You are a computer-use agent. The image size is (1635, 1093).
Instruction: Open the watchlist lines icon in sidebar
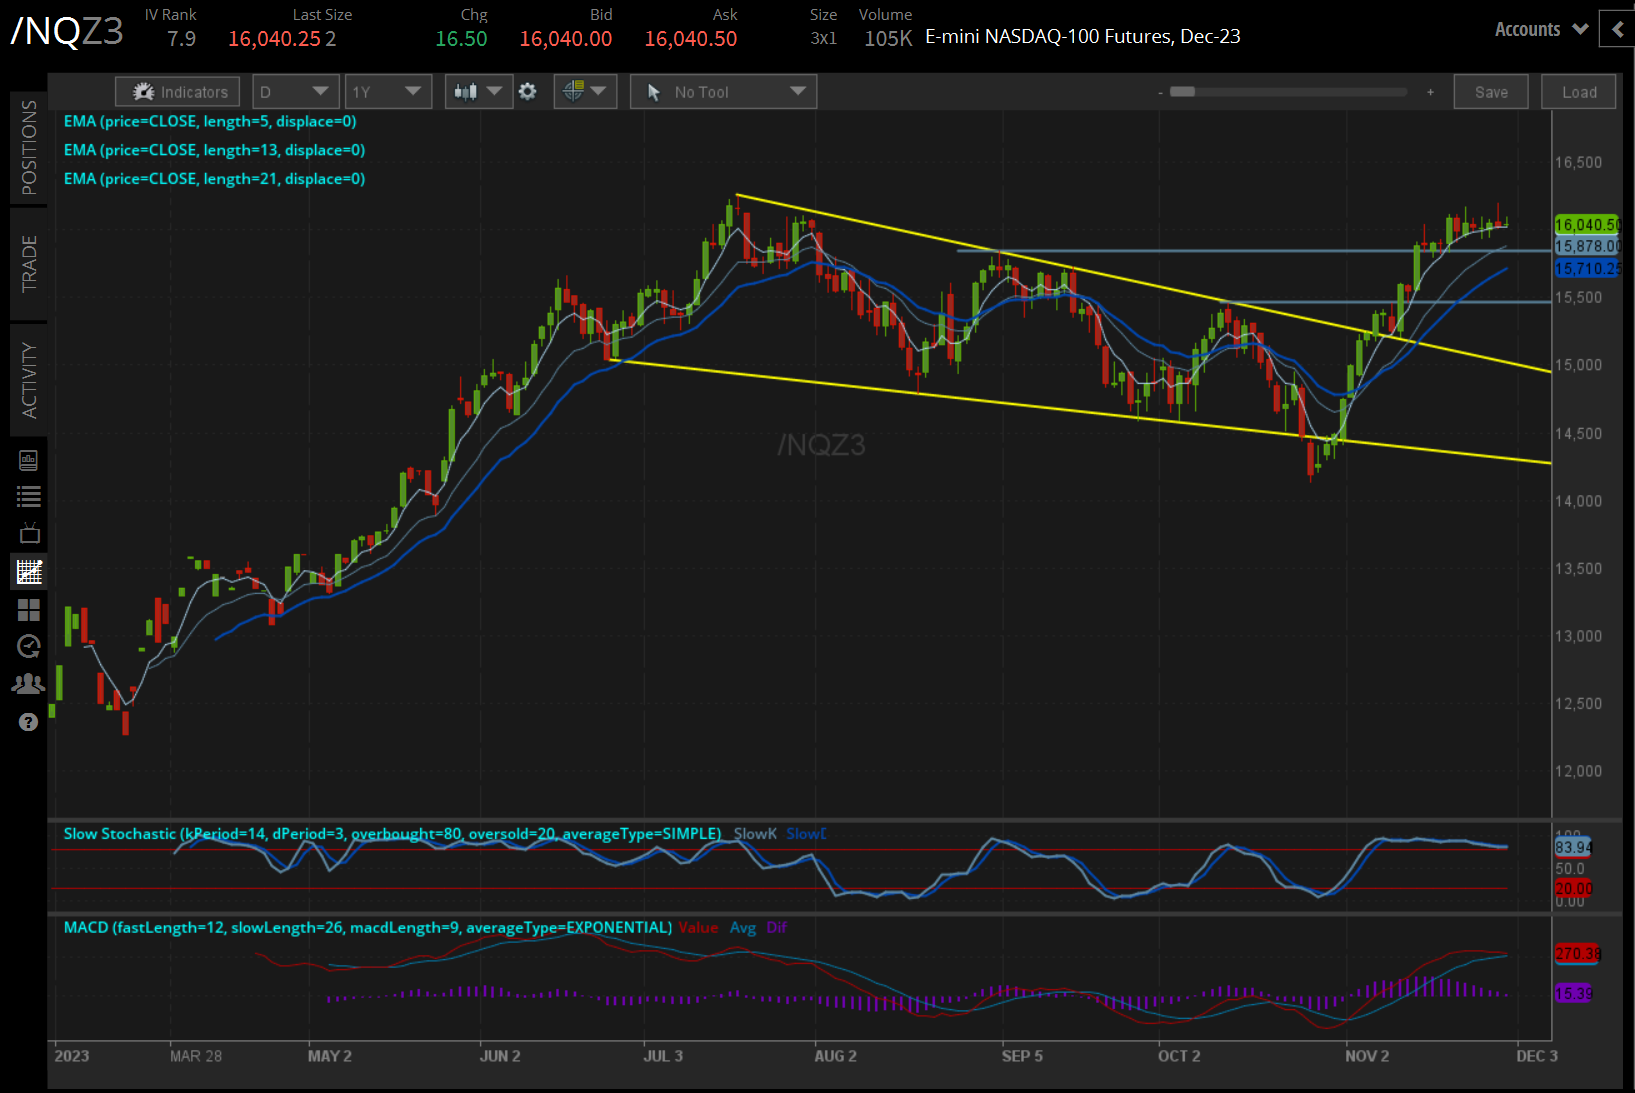(x=29, y=496)
